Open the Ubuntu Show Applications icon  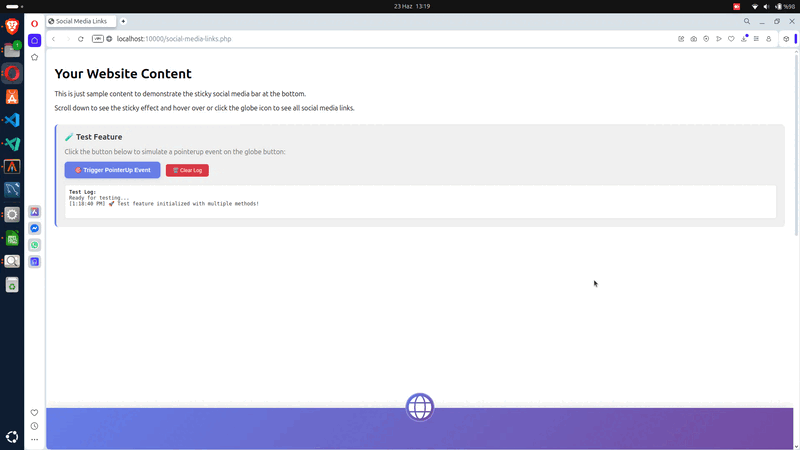point(12,437)
